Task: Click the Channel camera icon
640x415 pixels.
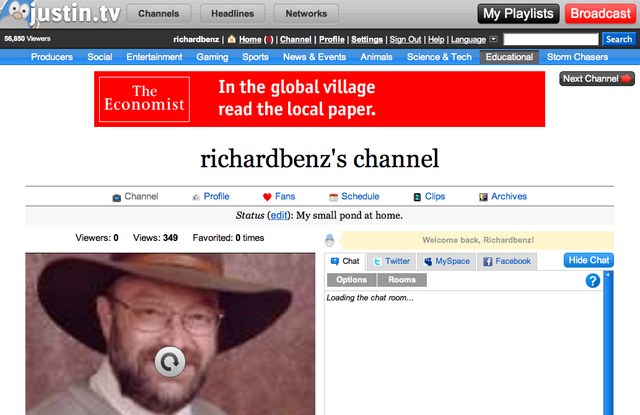Action: pyautogui.click(x=117, y=198)
